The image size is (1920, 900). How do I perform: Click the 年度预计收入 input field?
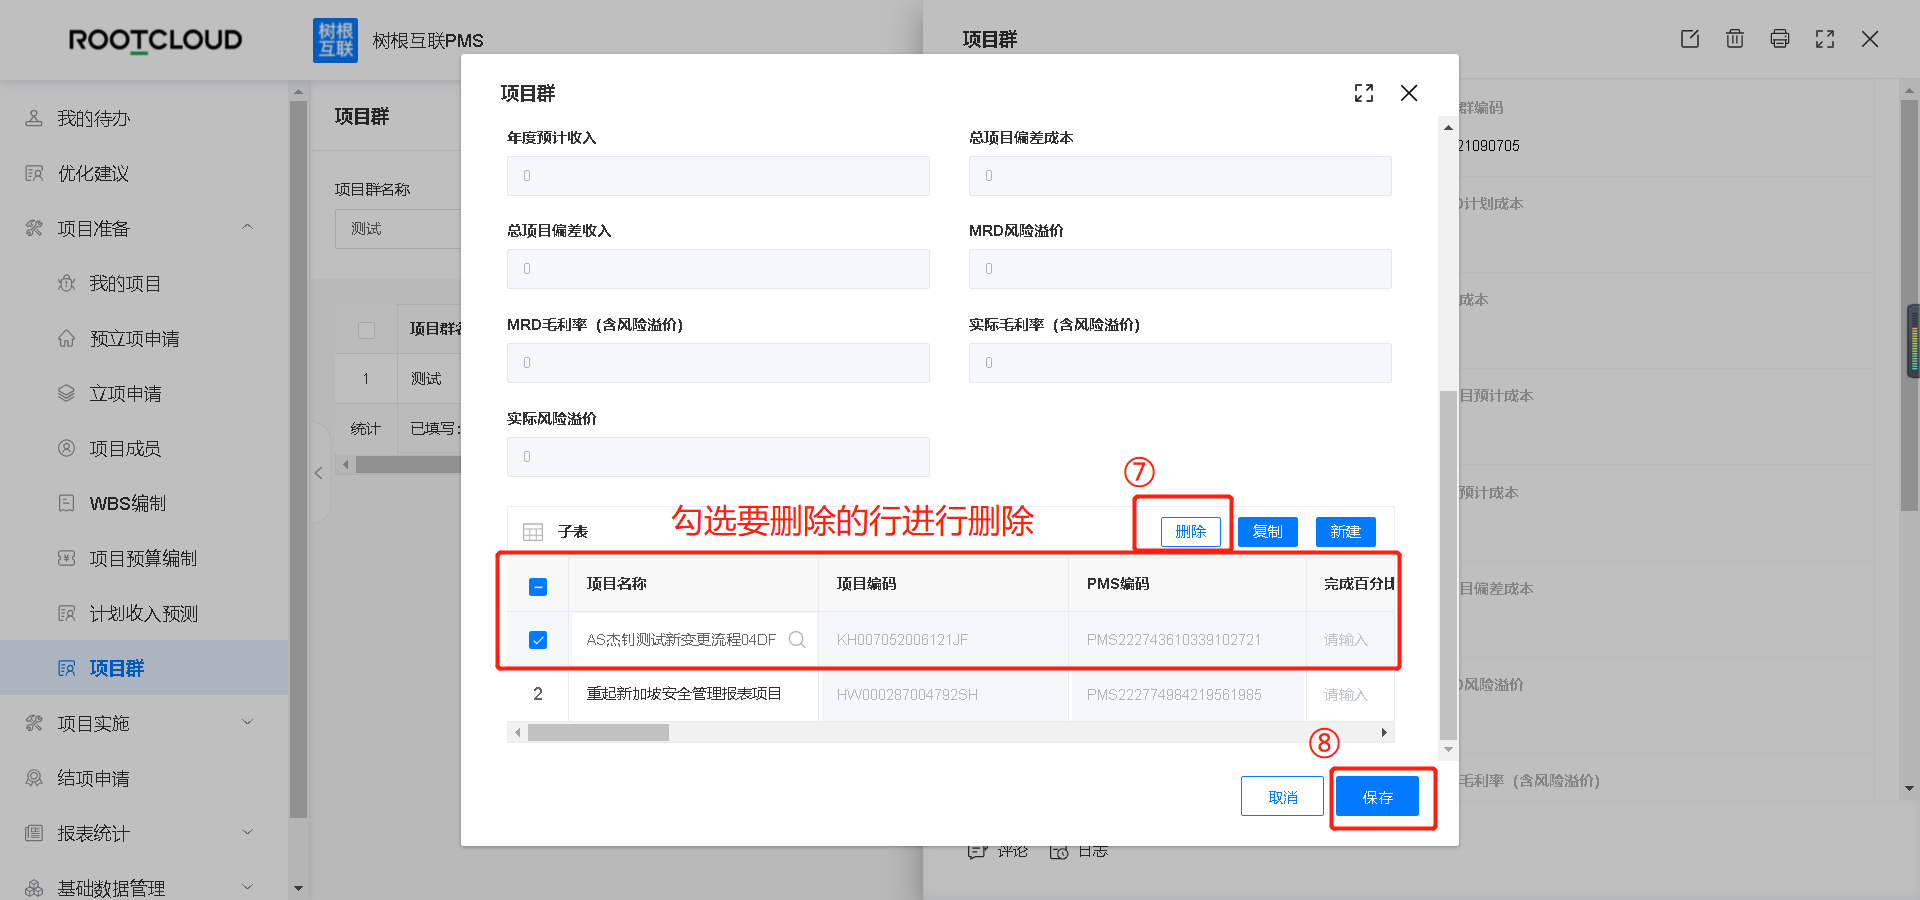click(x=718, y=176)
